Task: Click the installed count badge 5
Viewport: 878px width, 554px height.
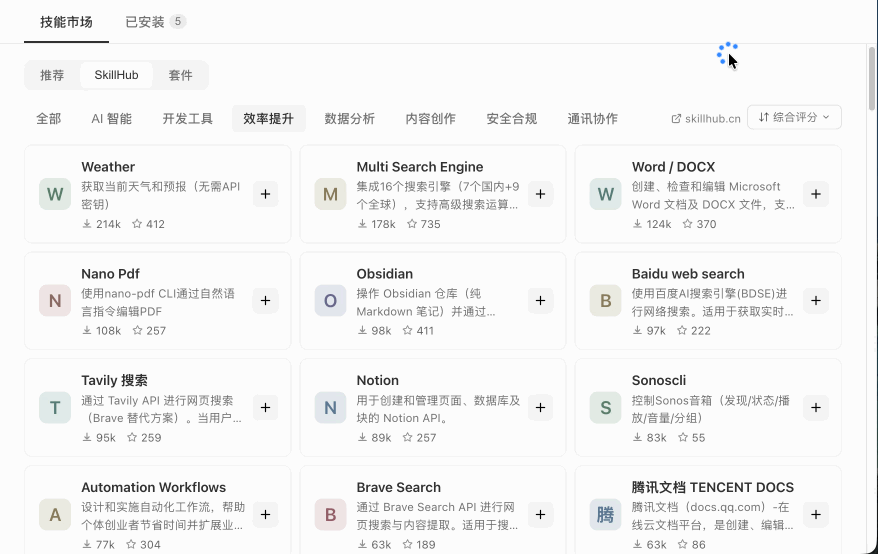Action: tap(178, 21)
